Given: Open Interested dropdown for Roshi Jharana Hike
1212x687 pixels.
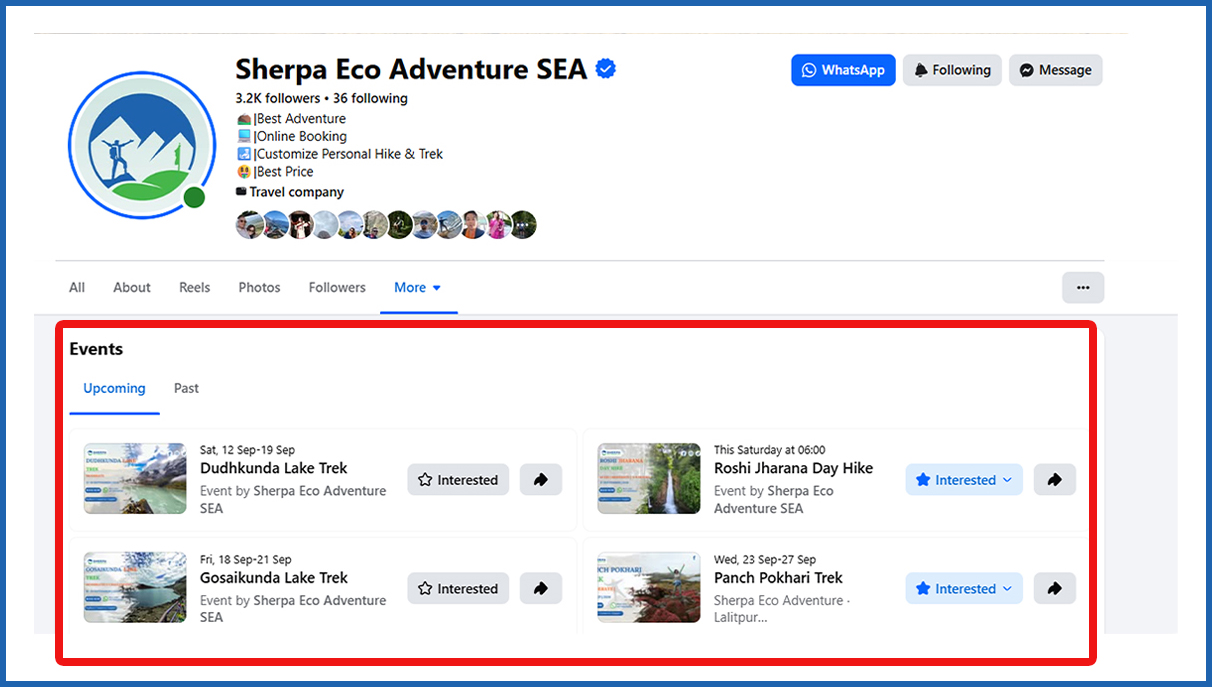Looking at the screenshot, I should [x=964, y=480].
